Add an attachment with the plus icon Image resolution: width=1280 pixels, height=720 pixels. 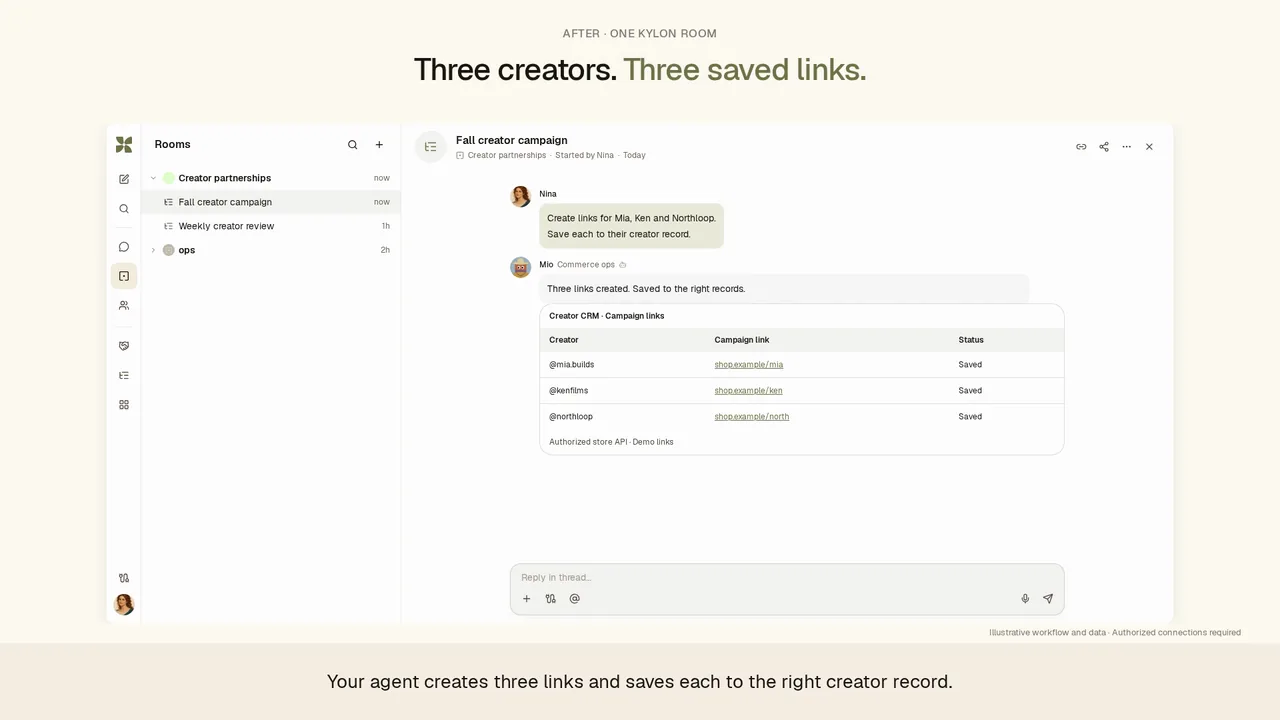coord(527,599)
